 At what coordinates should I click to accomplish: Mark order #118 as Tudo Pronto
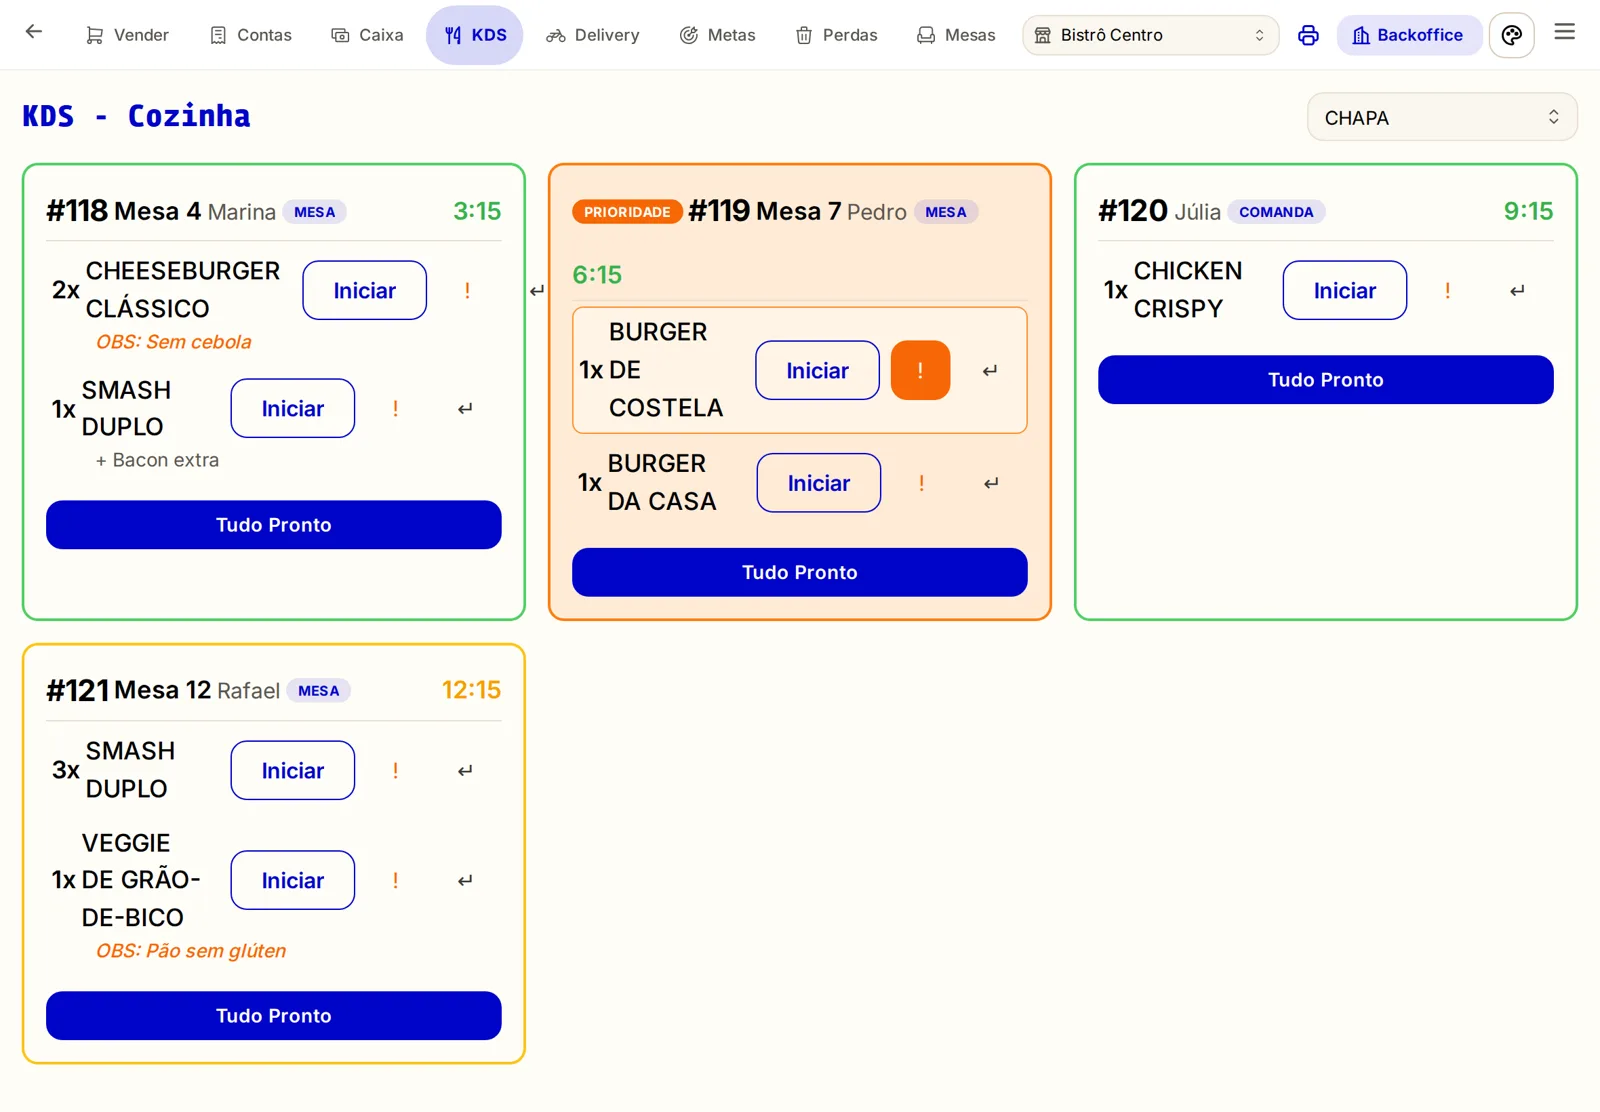tap(274, 525)
